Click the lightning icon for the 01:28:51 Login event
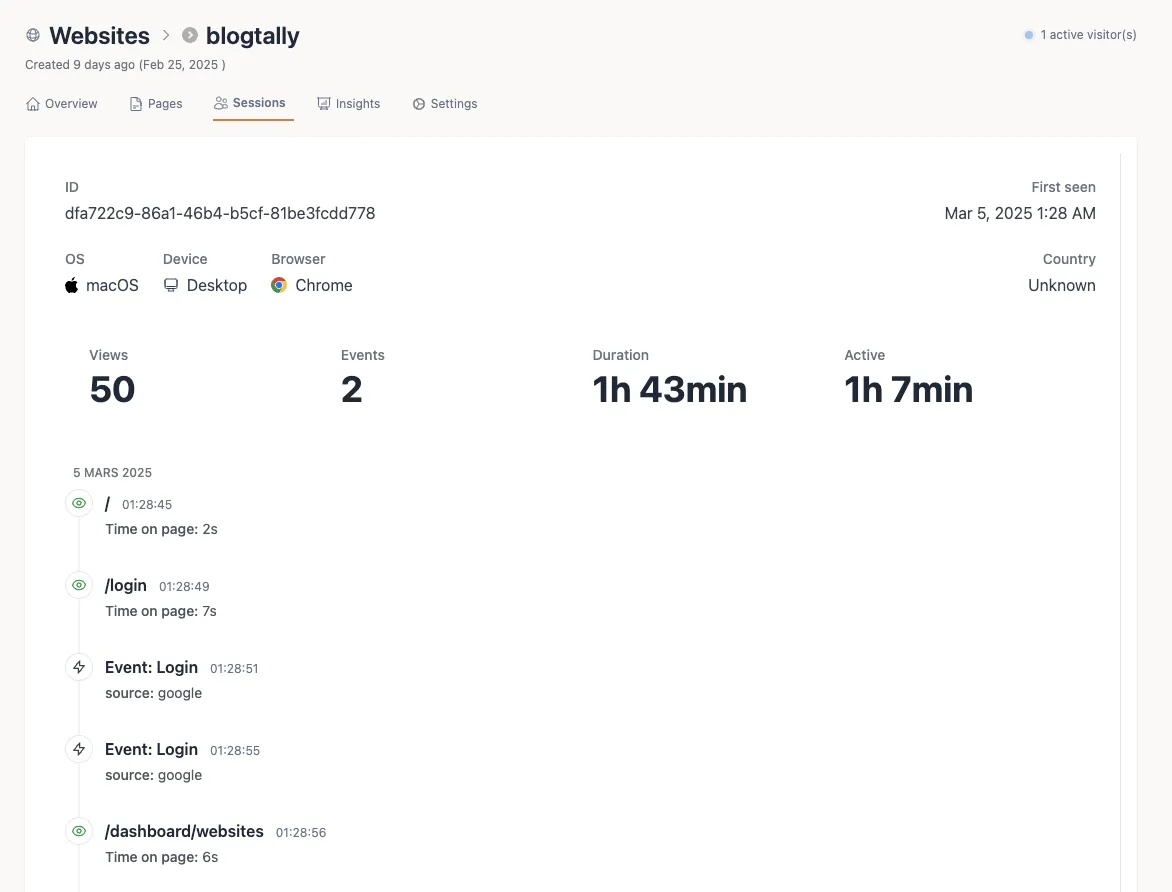Image resolution: width=1172 pixels, height=892 pixels. [x=79, y=667]
